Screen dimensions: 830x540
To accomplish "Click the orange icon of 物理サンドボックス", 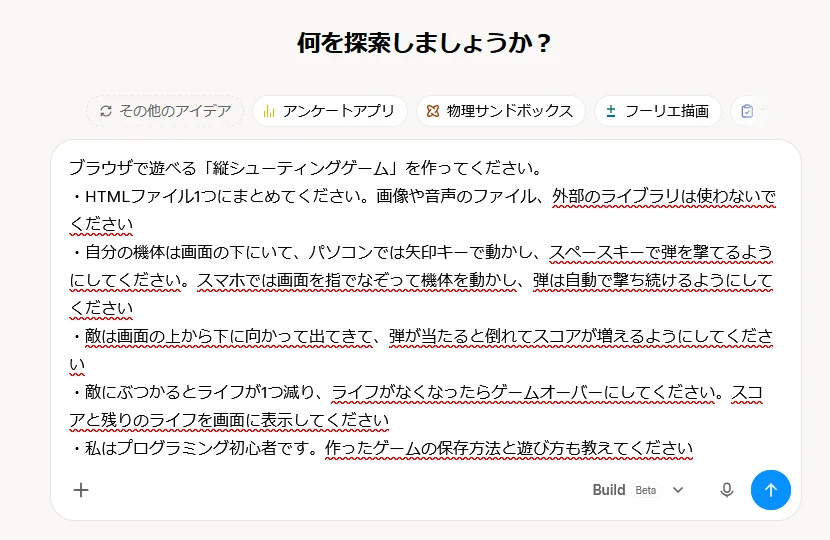I will point(433,111).
